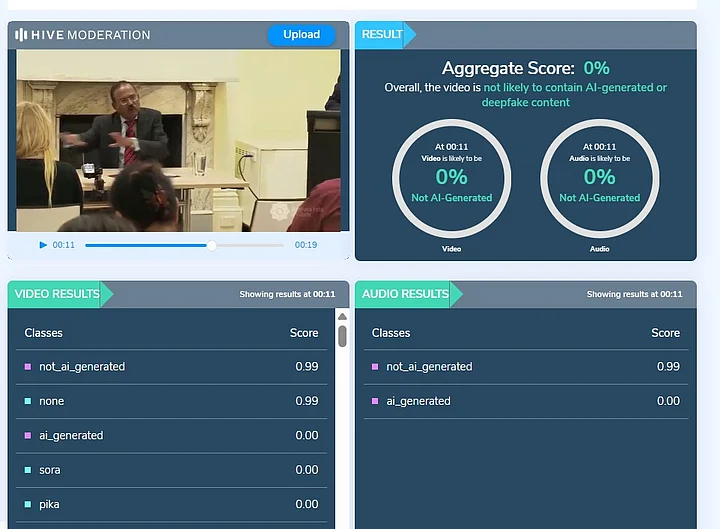The width and height of the screenshot is (720, 529).
Task: Click the Video 0% score gauge
Action: coord(451,178)
